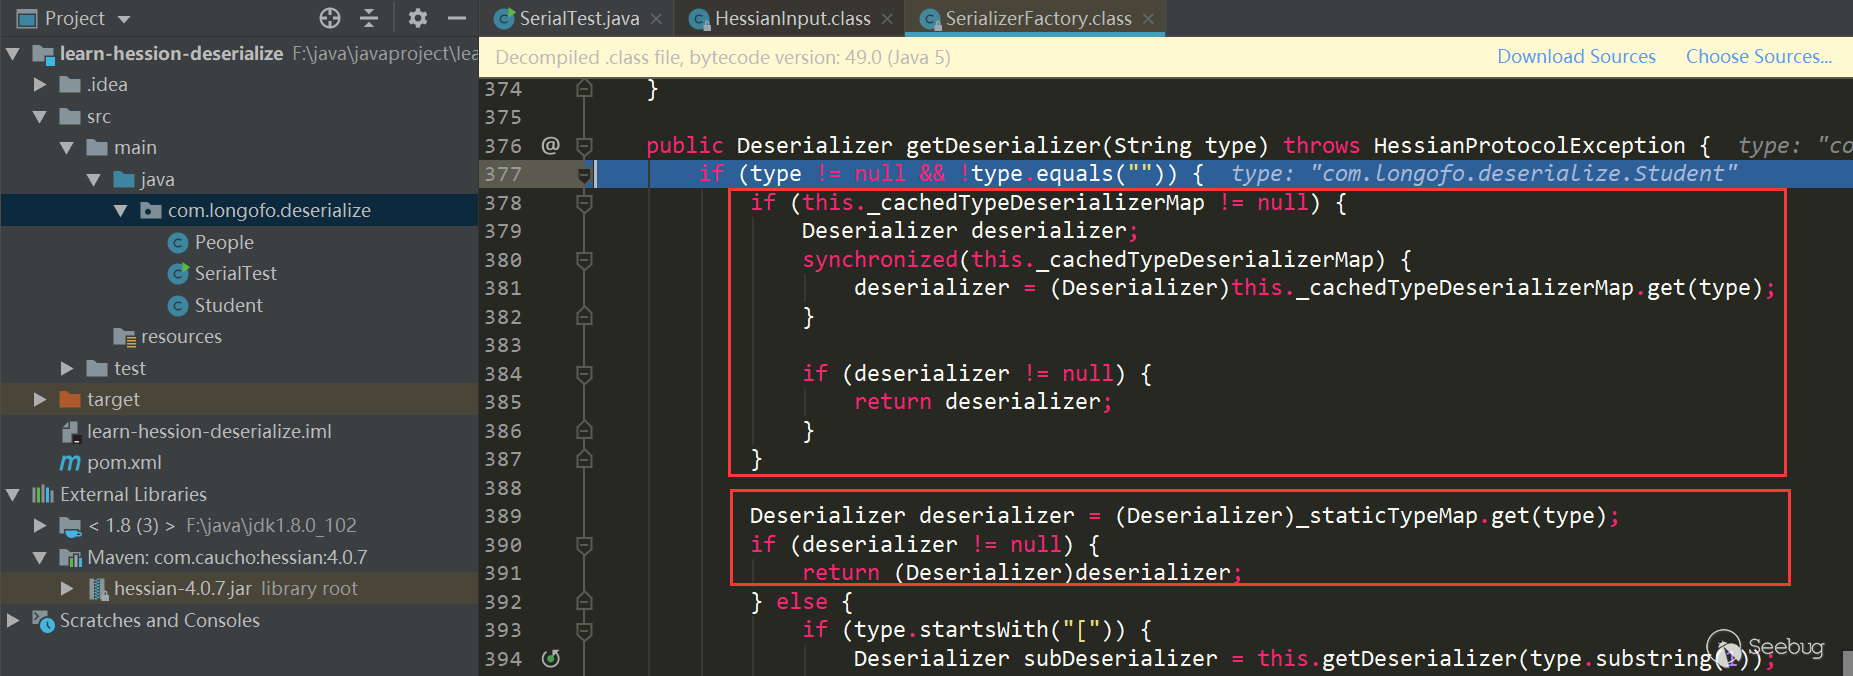Screen dimensions: 1853x676
Task: Toggle fold marker at line 384
Action: tap(585, 374)
